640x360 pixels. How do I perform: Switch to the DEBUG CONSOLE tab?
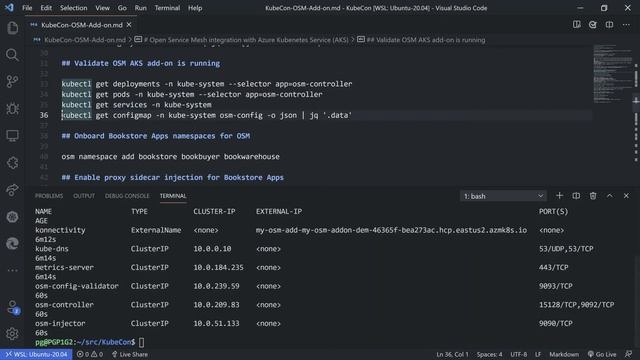tap(127, 196)
